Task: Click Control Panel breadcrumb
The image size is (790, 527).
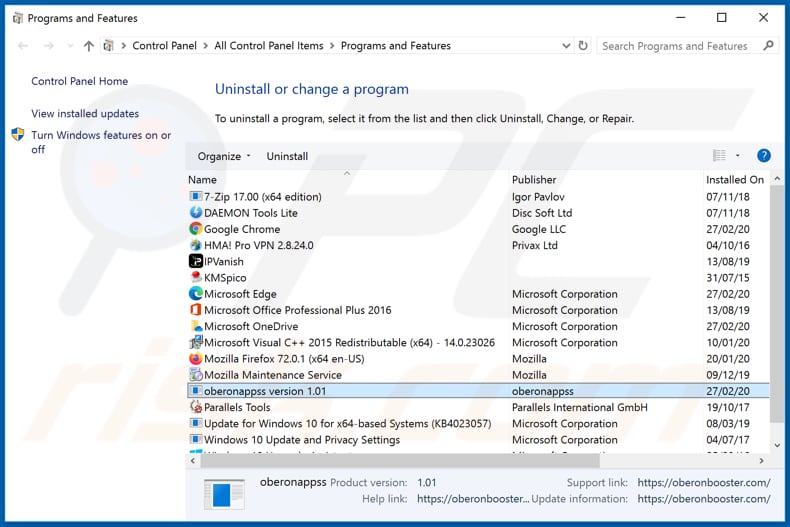Action: point(164,46)
